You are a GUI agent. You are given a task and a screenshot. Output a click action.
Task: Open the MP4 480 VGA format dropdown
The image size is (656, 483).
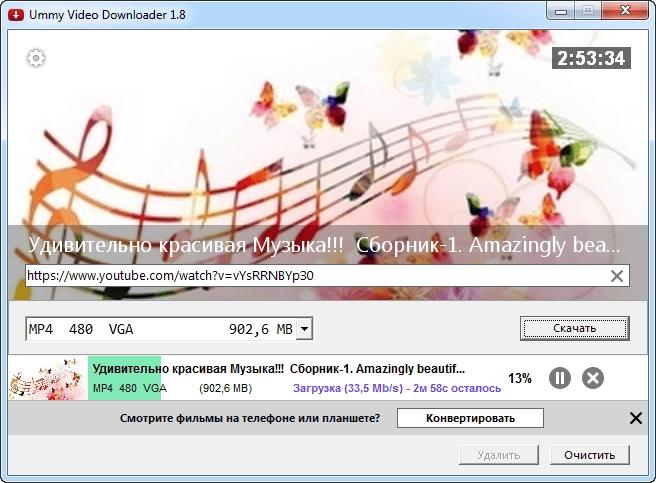point(305,329)
